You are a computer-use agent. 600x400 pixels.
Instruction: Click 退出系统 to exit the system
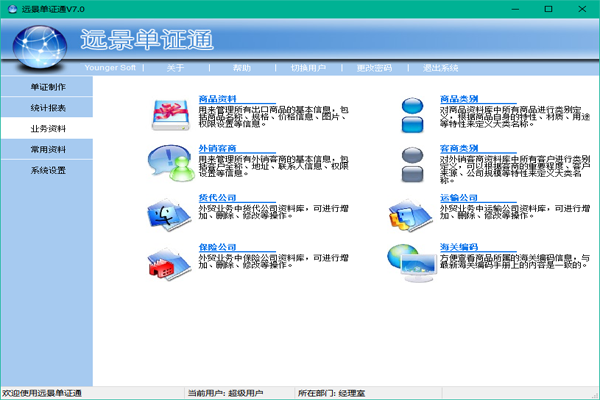coord(440,68)
